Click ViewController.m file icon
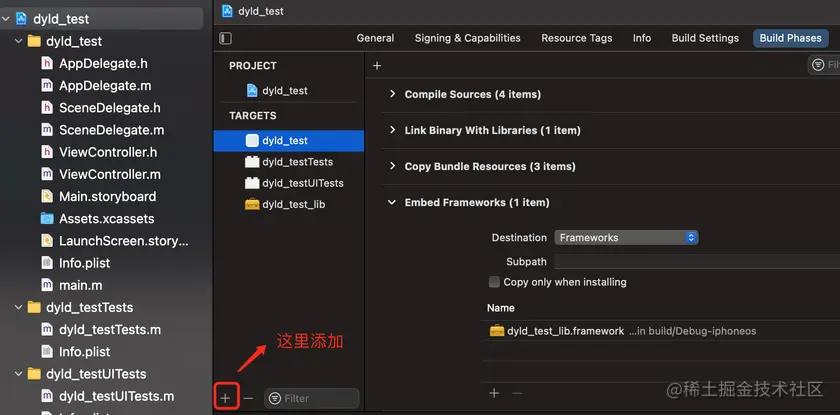 tap(47, 175)
